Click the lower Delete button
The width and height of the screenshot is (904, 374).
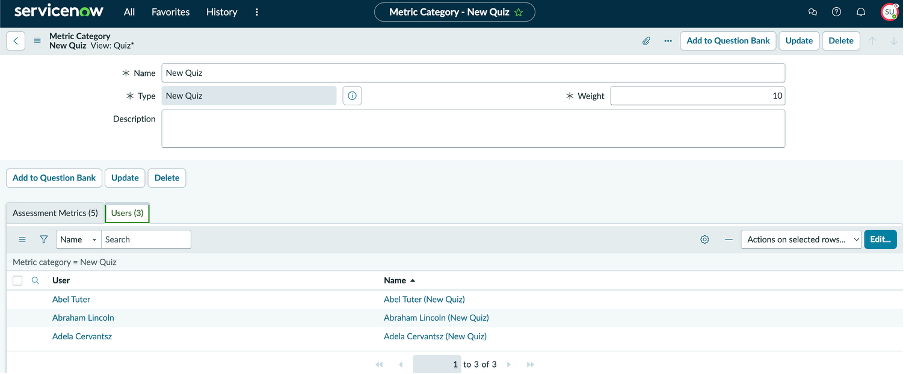[x=167, y=178]
